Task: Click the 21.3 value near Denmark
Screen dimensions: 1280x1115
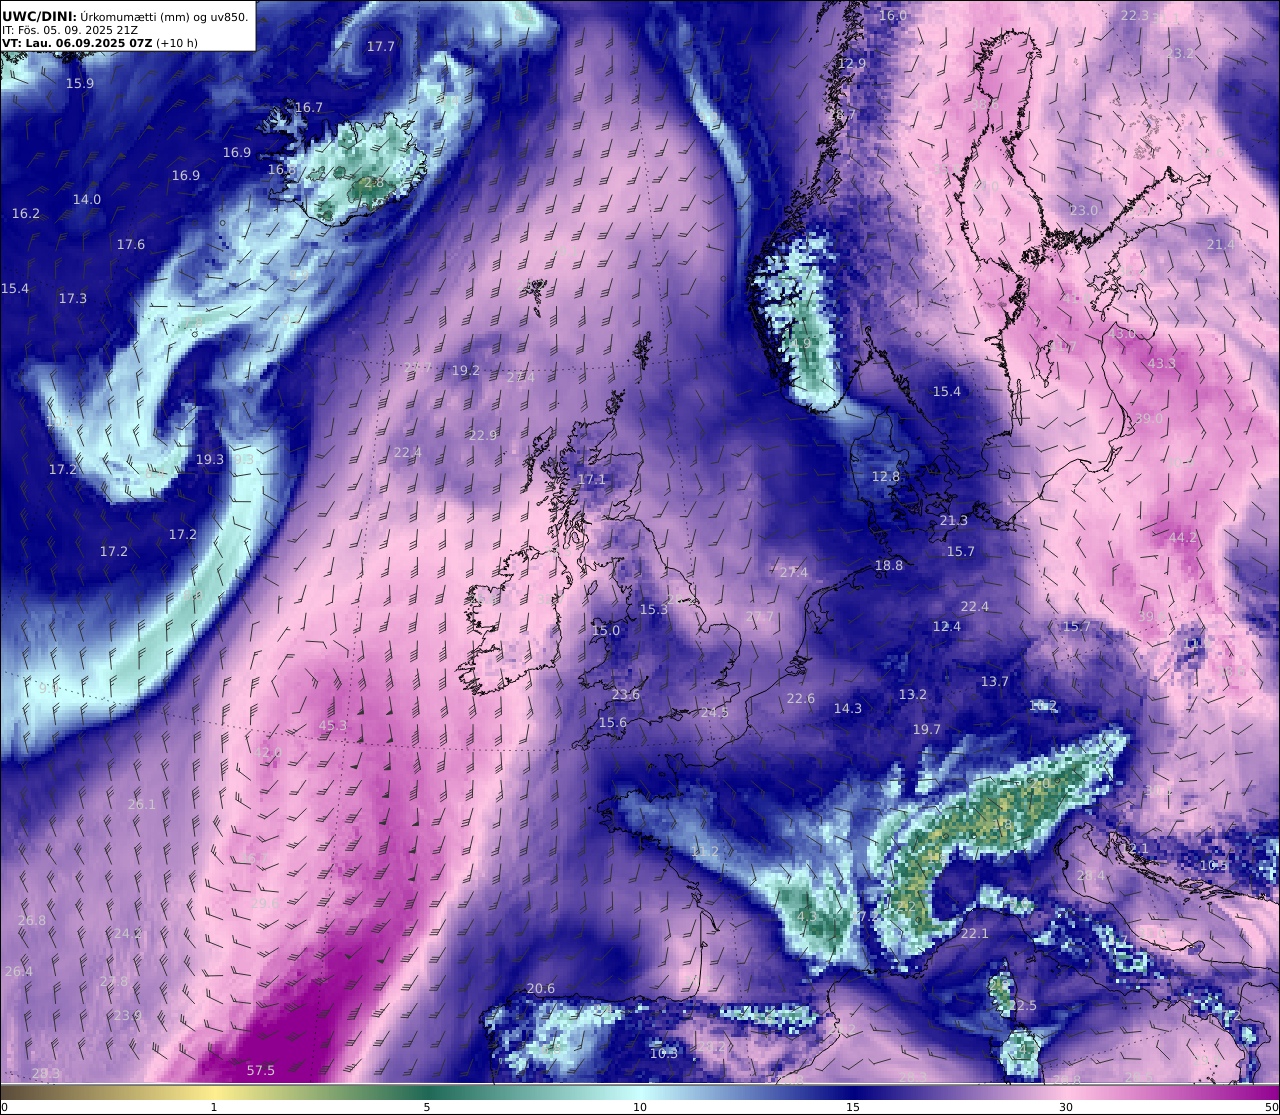Action: pos(954,521)
